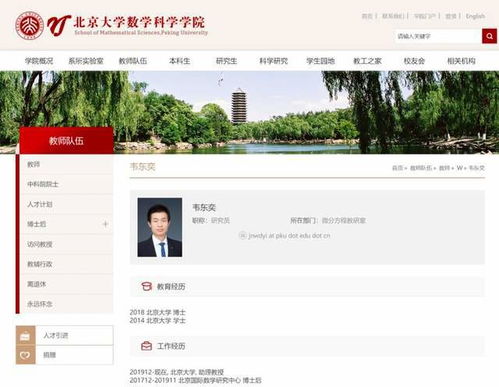The width and height of the screenshot is (499, 387).
Task: Open the 学院概况 navigation menu
Action: tap(39, 61)
